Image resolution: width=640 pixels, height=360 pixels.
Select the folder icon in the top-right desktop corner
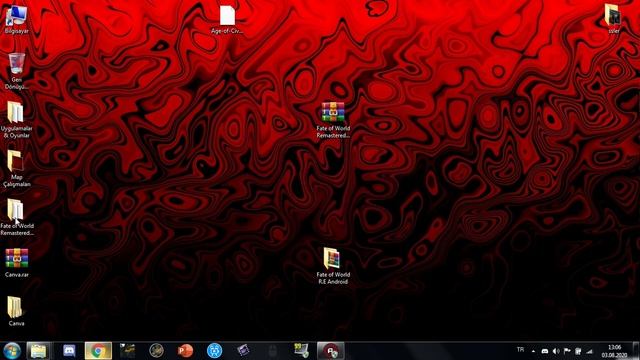[613, 19]
